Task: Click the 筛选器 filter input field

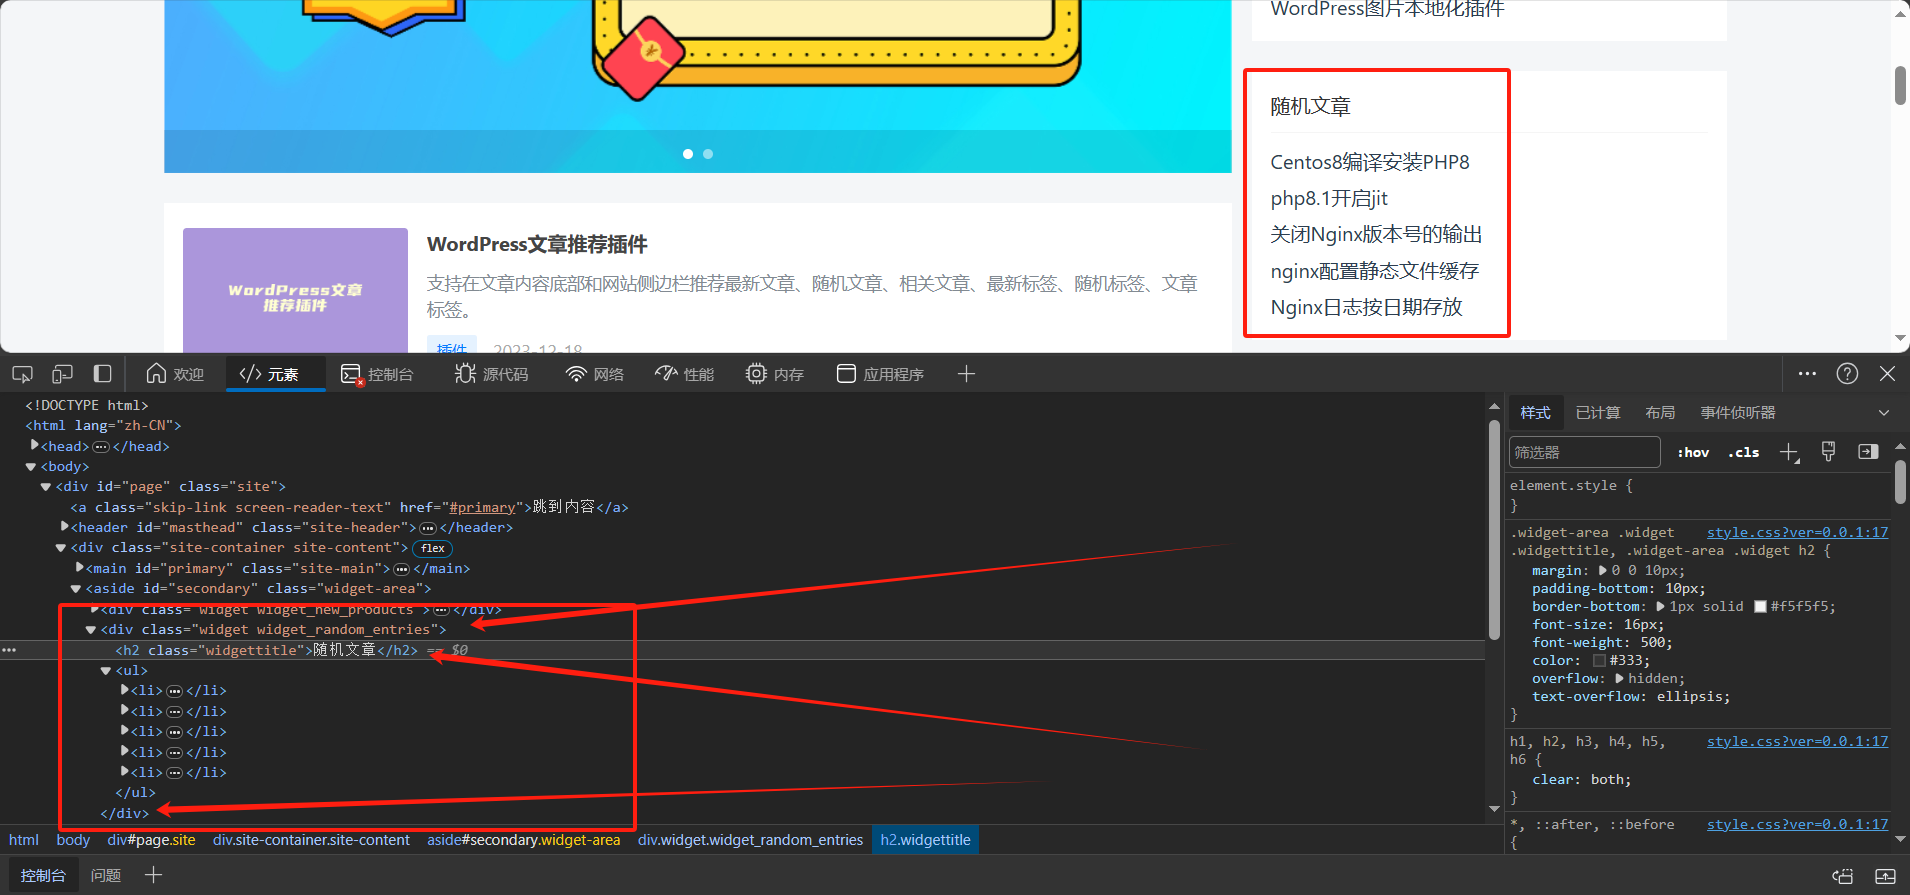Action: [x=1584, y=452]
